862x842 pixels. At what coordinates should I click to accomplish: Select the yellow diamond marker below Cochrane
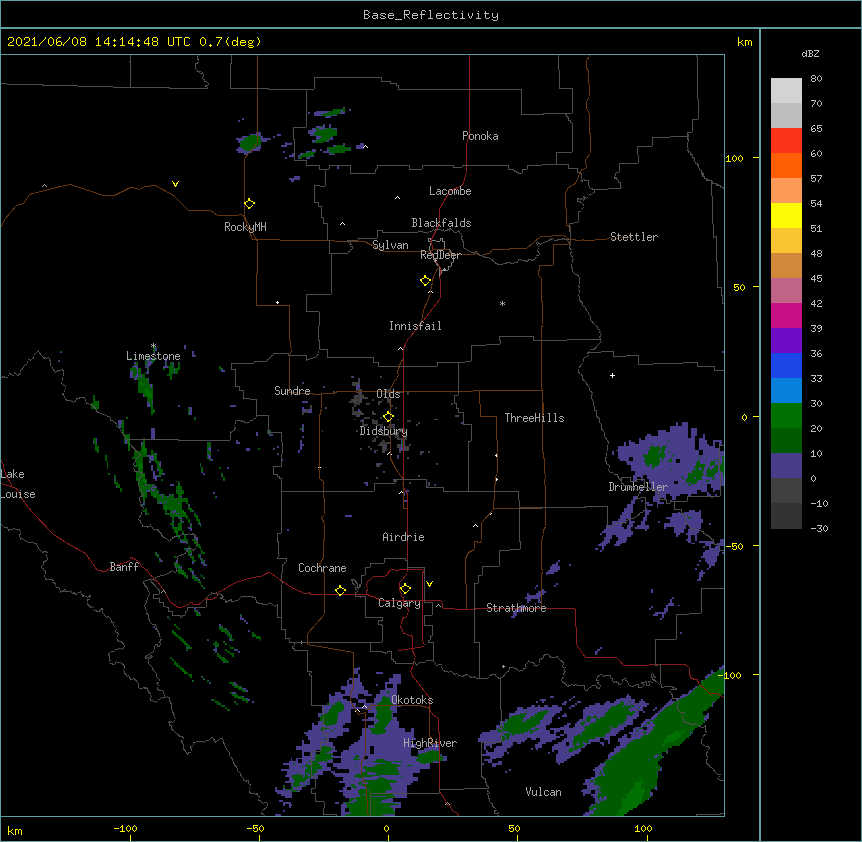coord(340,590)
